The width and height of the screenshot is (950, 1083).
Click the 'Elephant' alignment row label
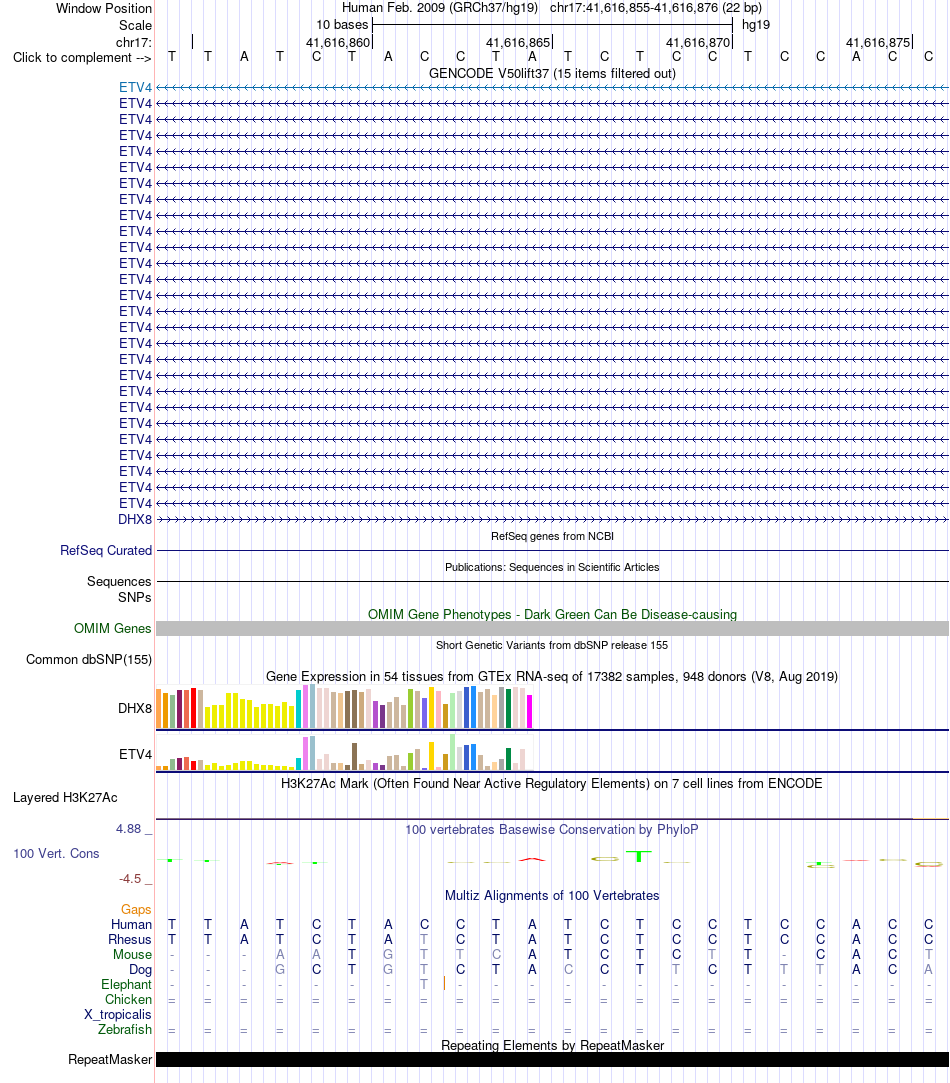pos(126,985)
